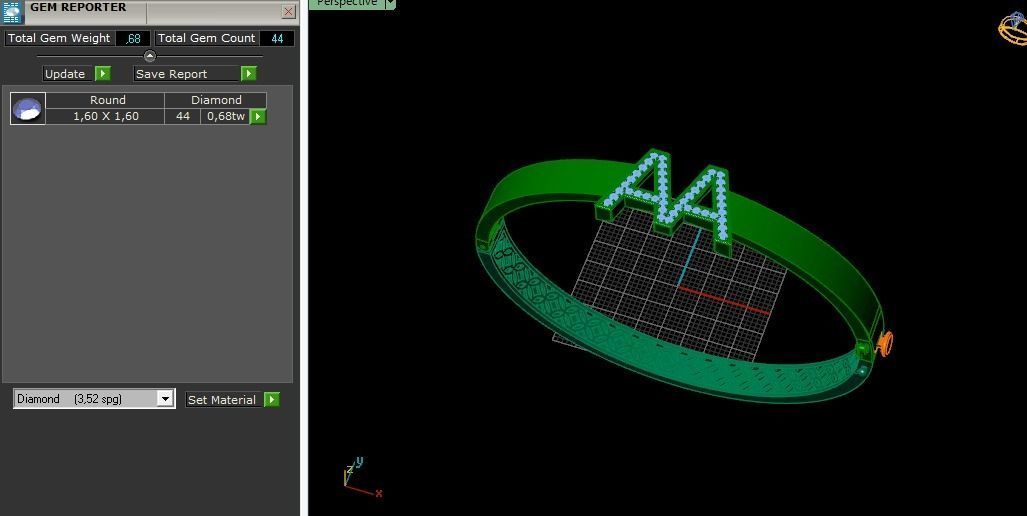Viewport: 1027px width, 516px height.
Task: Click the Total Gem Count value field
Action: (277, 39)
